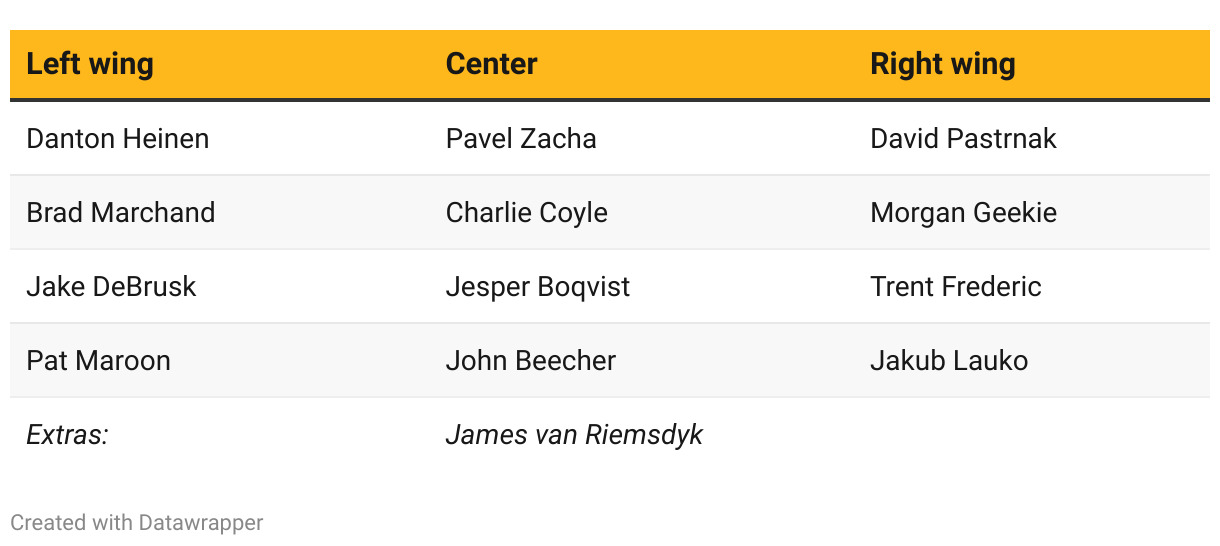Click the Charlie Coyle name
Image resolution: width=1220 pixels, height=546 pixels.
pos(526,212)
